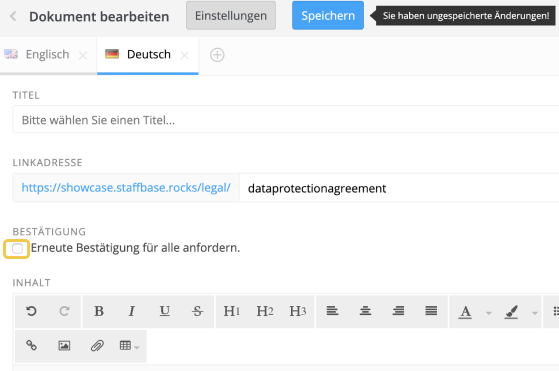Center align text
The width and height of the screenshot is (559, 371).
pyautogui.click(x=365, y=311)
